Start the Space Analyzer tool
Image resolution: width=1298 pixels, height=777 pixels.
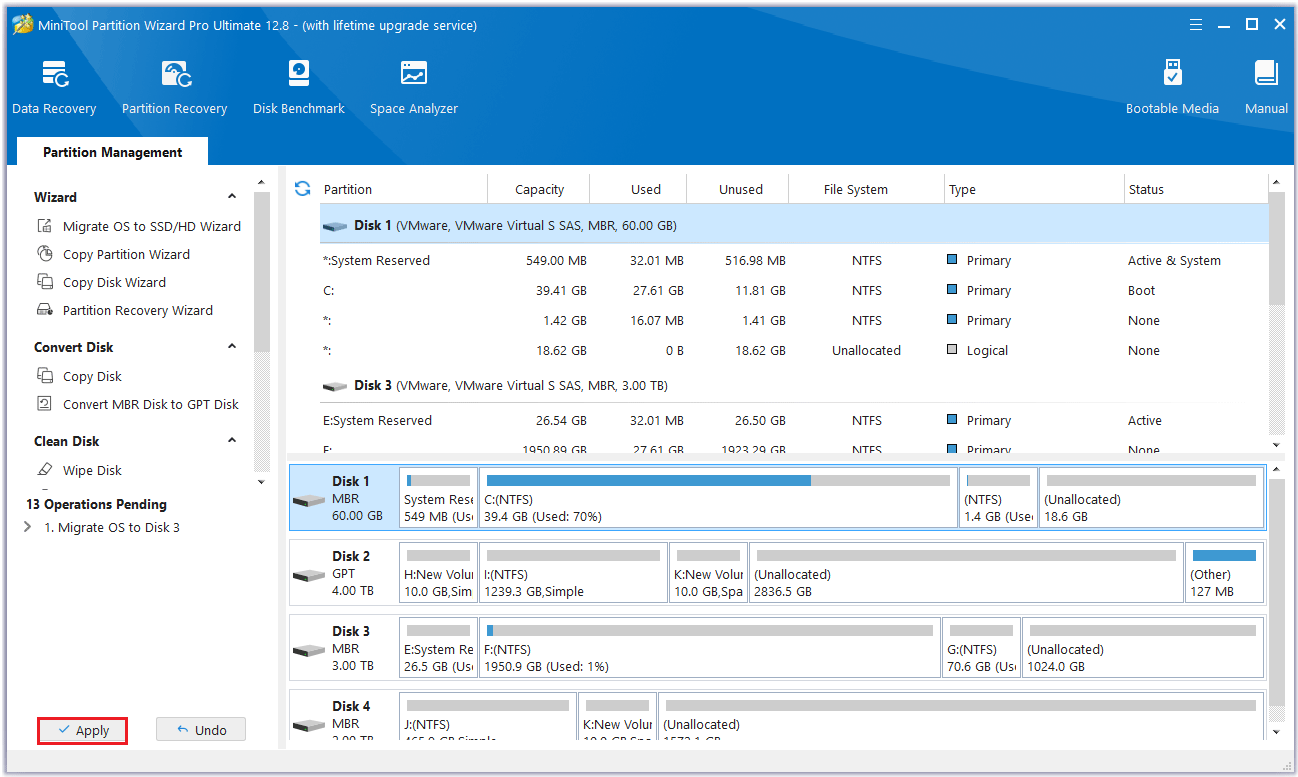pos(413,88)
